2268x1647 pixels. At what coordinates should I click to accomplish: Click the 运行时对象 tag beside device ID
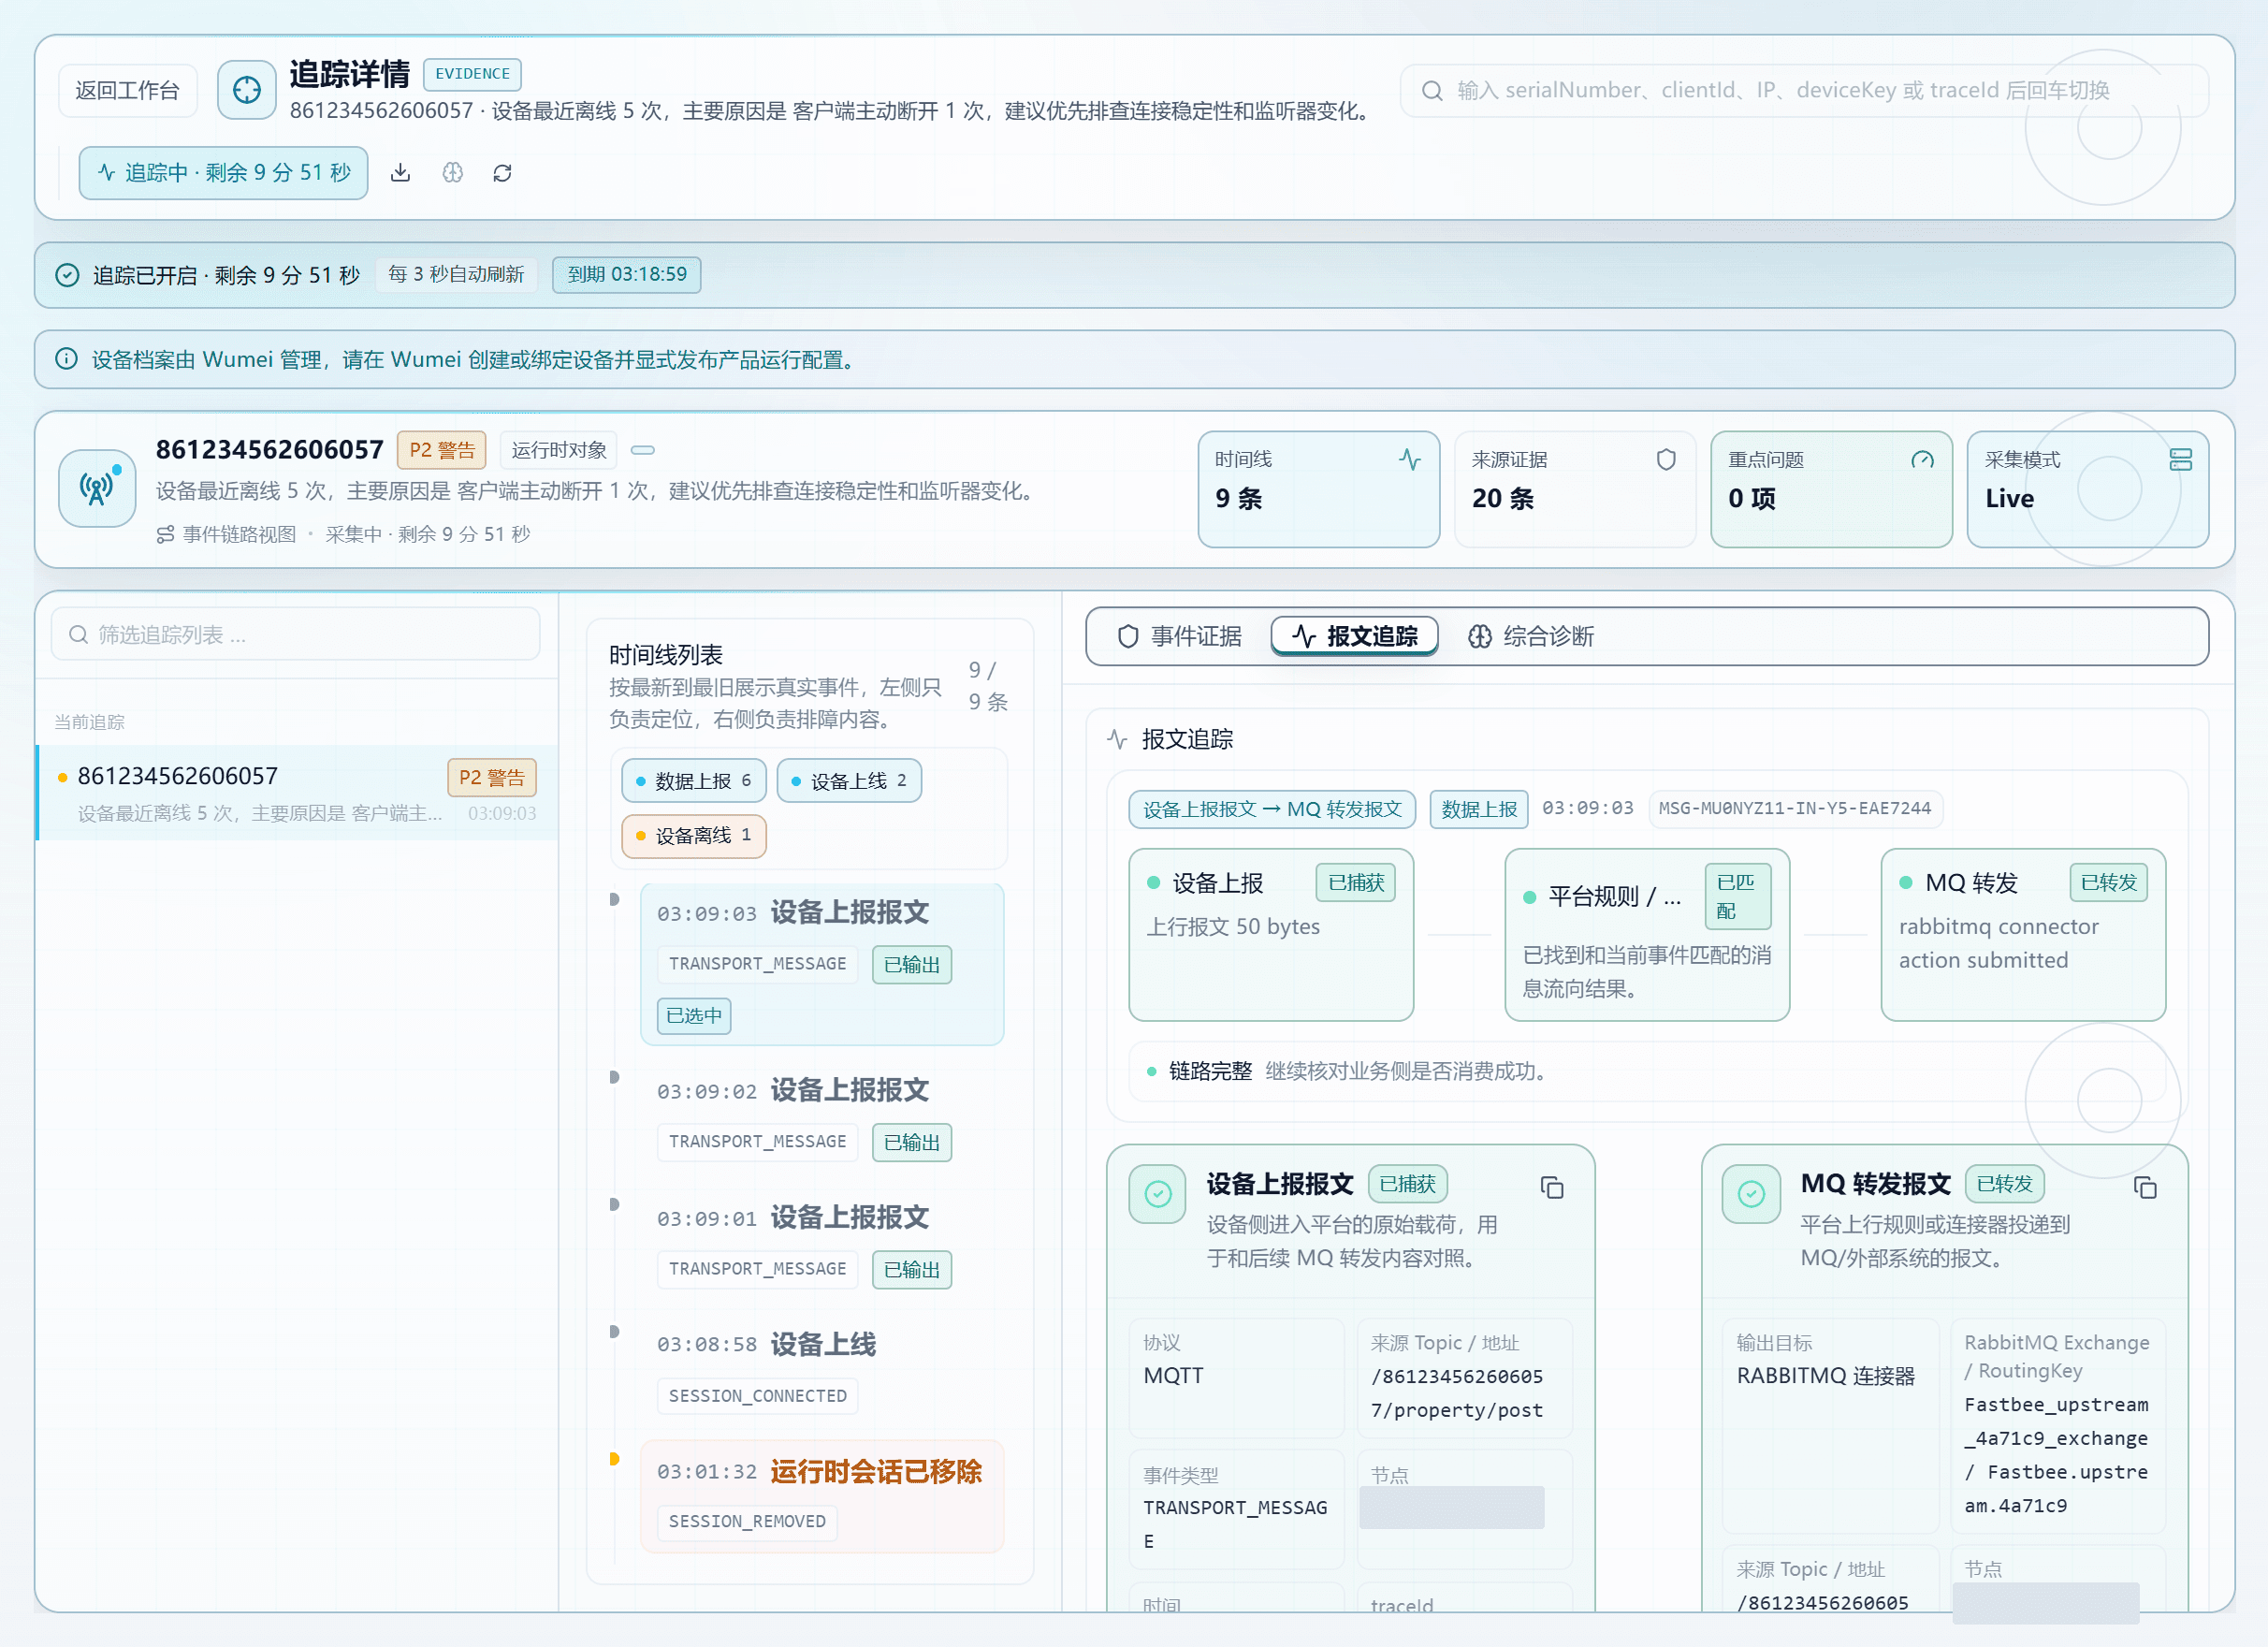(559, 450)
